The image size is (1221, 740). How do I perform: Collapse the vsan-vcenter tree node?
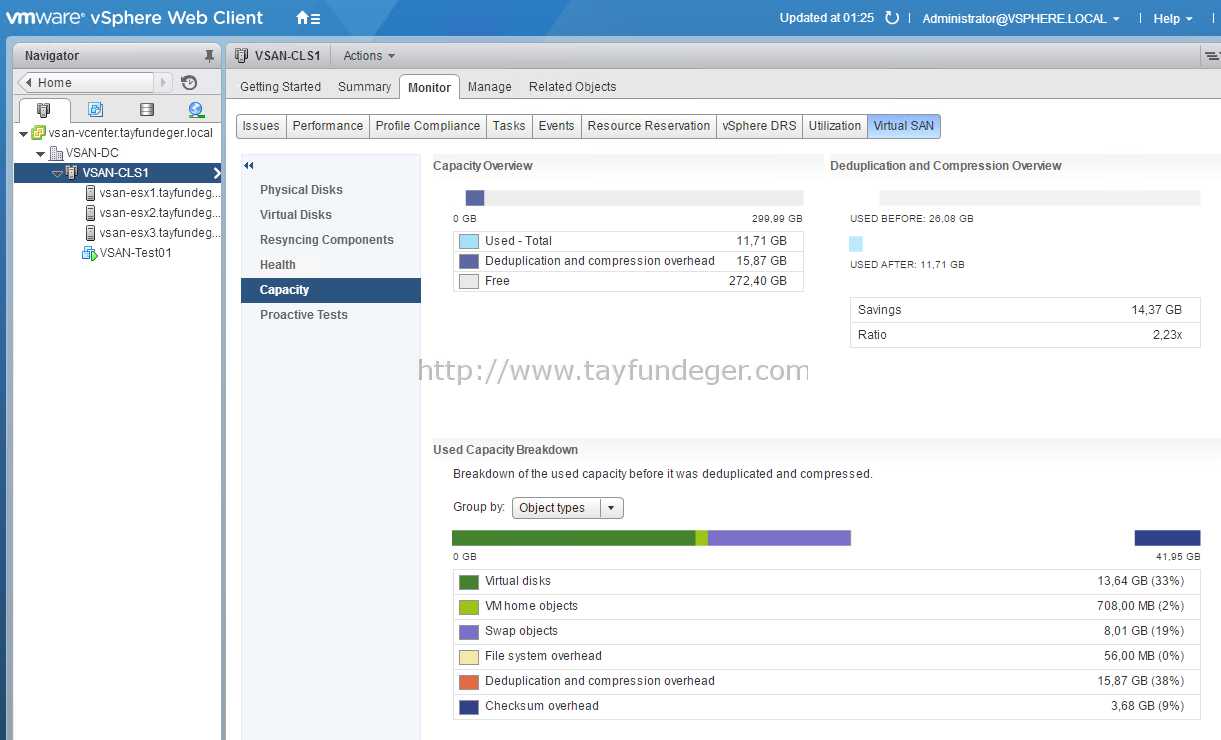coord(23,133)
